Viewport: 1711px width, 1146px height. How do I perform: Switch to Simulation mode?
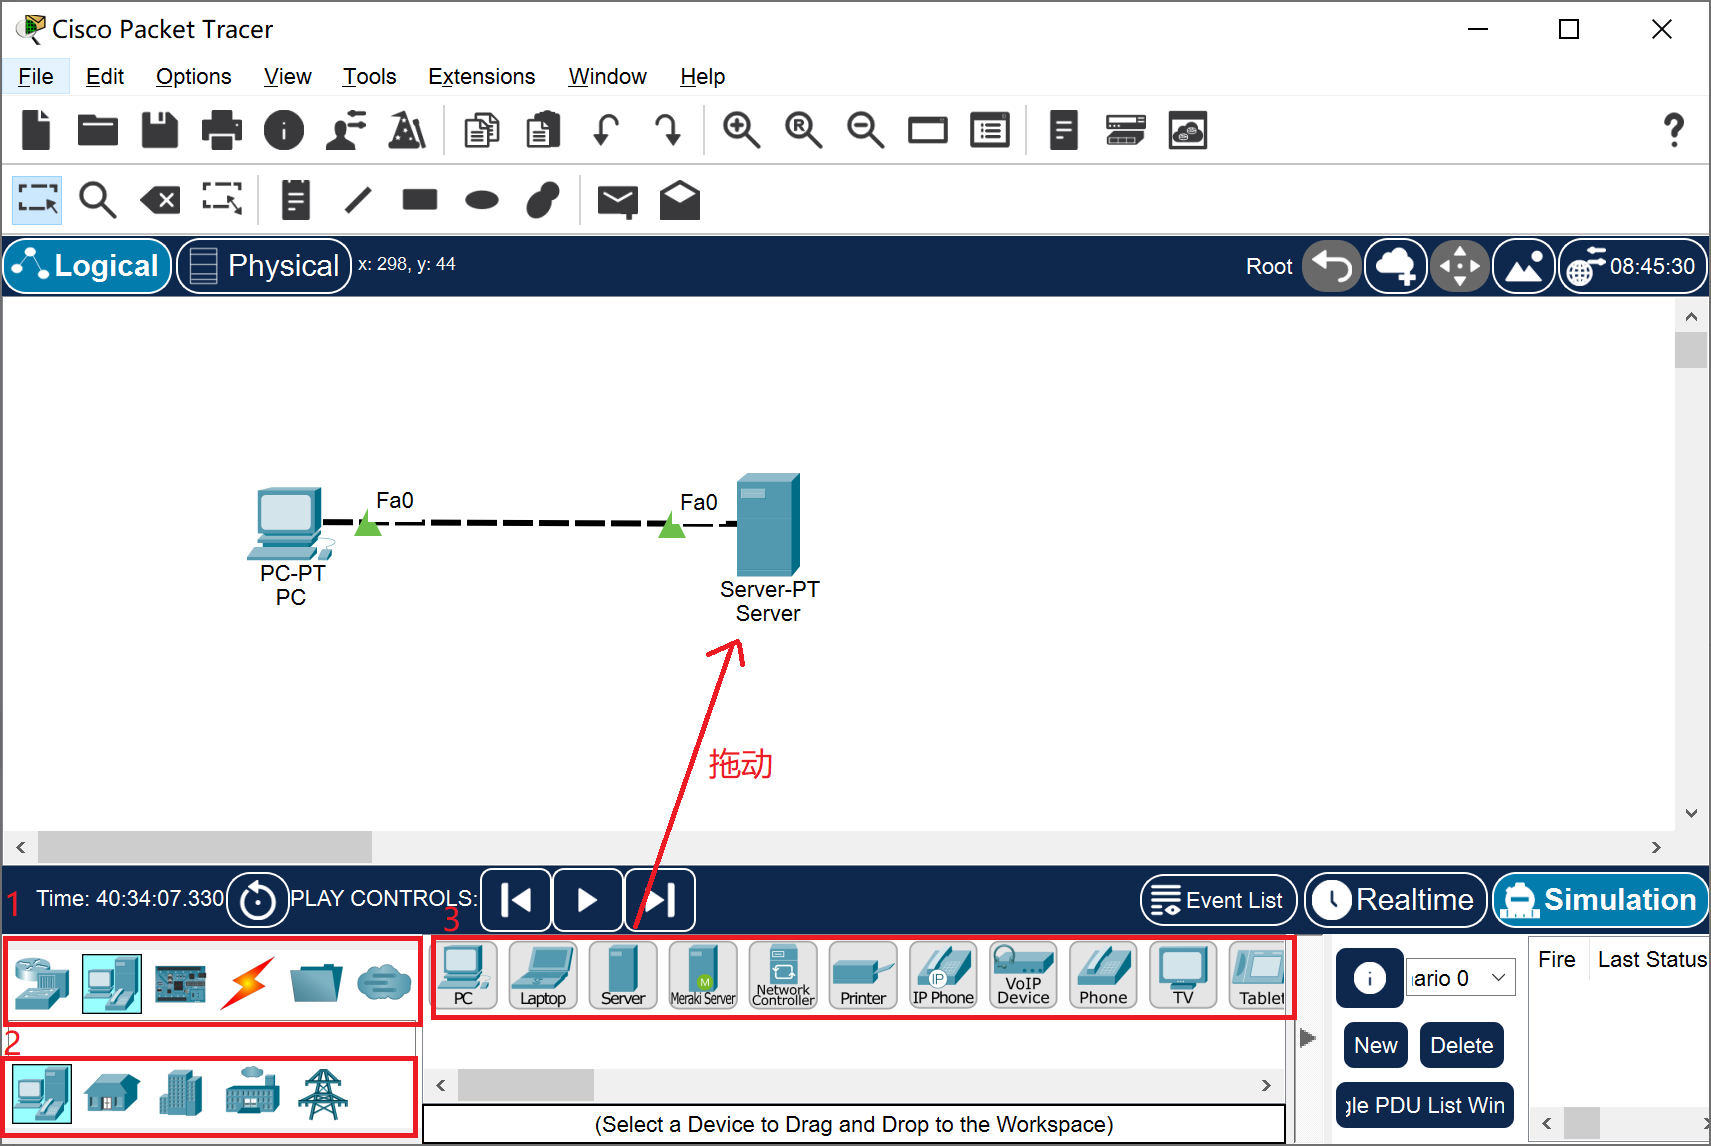pyautogui.click(x=1600, y=900)
